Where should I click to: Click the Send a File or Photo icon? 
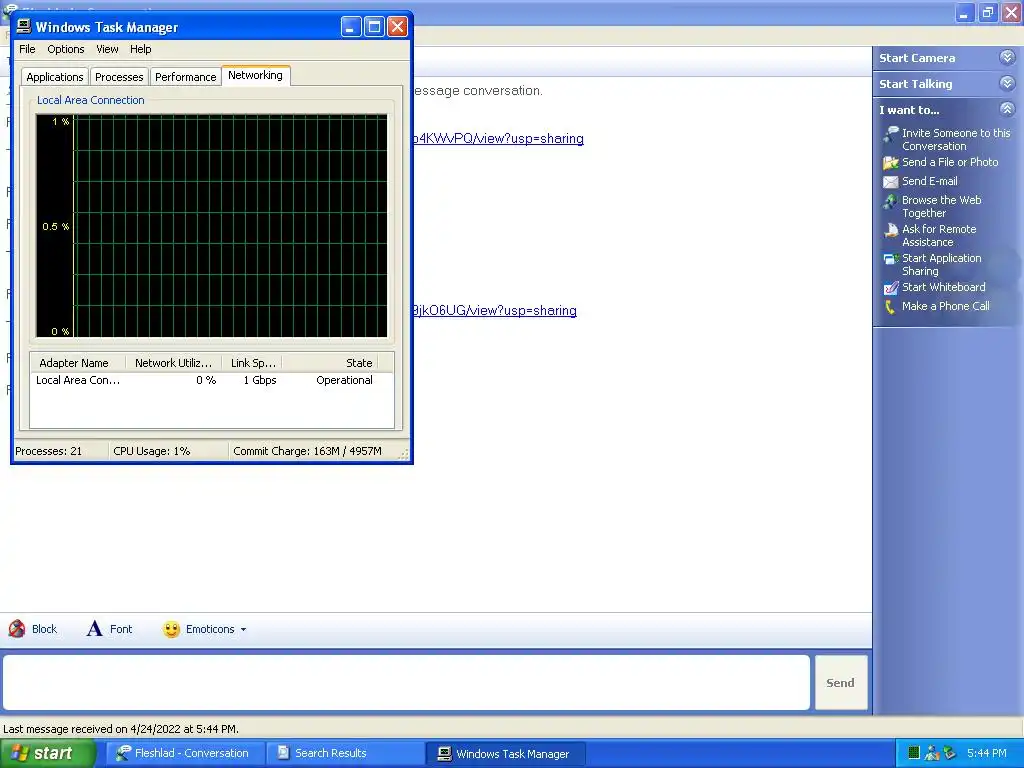click(x=891, y=163)
